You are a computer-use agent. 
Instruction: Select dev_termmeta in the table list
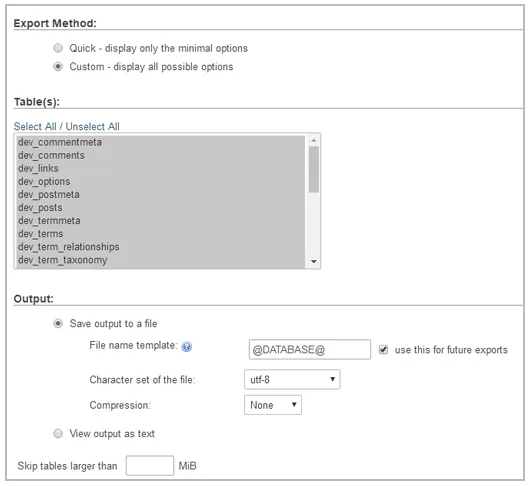(161, 221)
